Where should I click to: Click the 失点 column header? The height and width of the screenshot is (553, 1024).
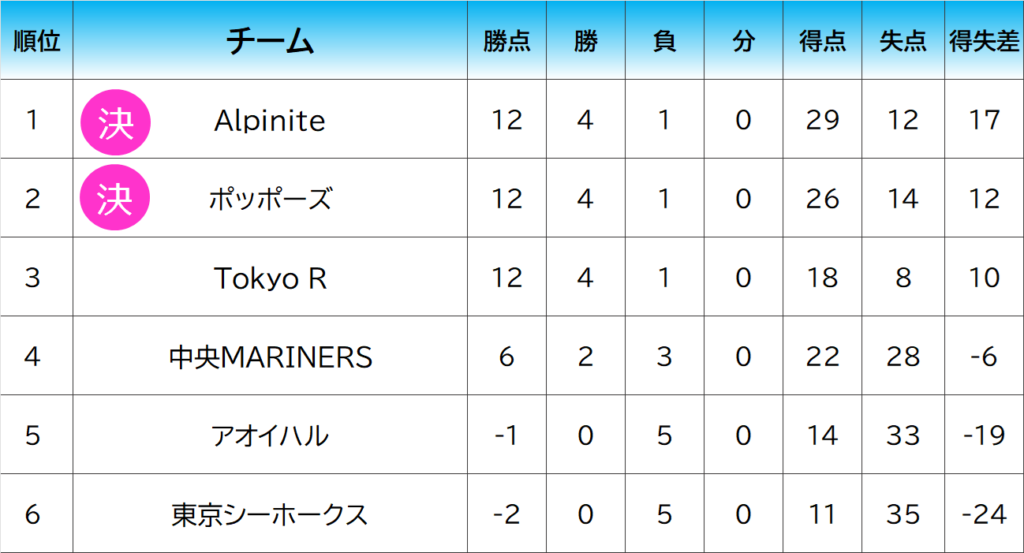tap(903, 41)
